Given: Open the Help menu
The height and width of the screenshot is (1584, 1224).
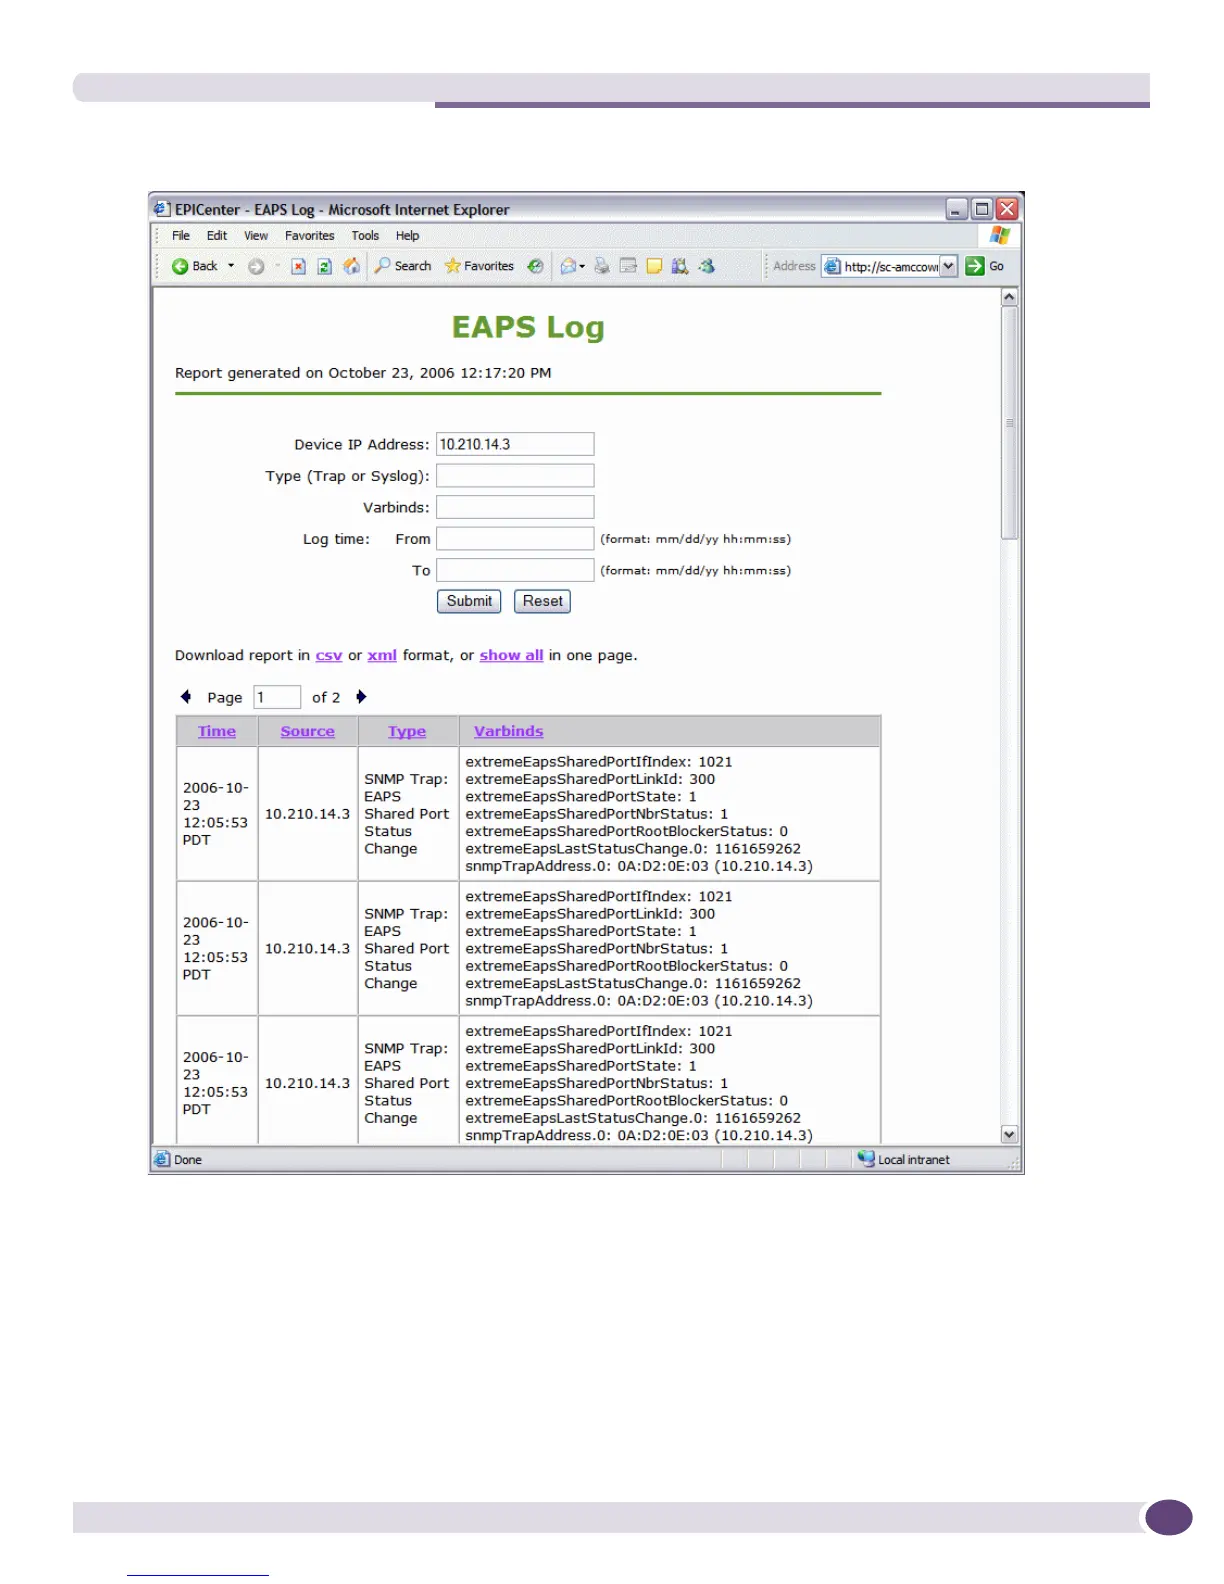Looking at the screenshot, I should (407, 236).
